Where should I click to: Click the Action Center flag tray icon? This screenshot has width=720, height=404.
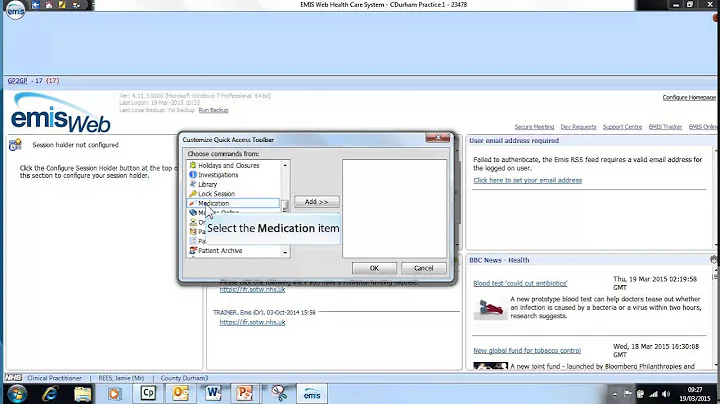[627, 394]
